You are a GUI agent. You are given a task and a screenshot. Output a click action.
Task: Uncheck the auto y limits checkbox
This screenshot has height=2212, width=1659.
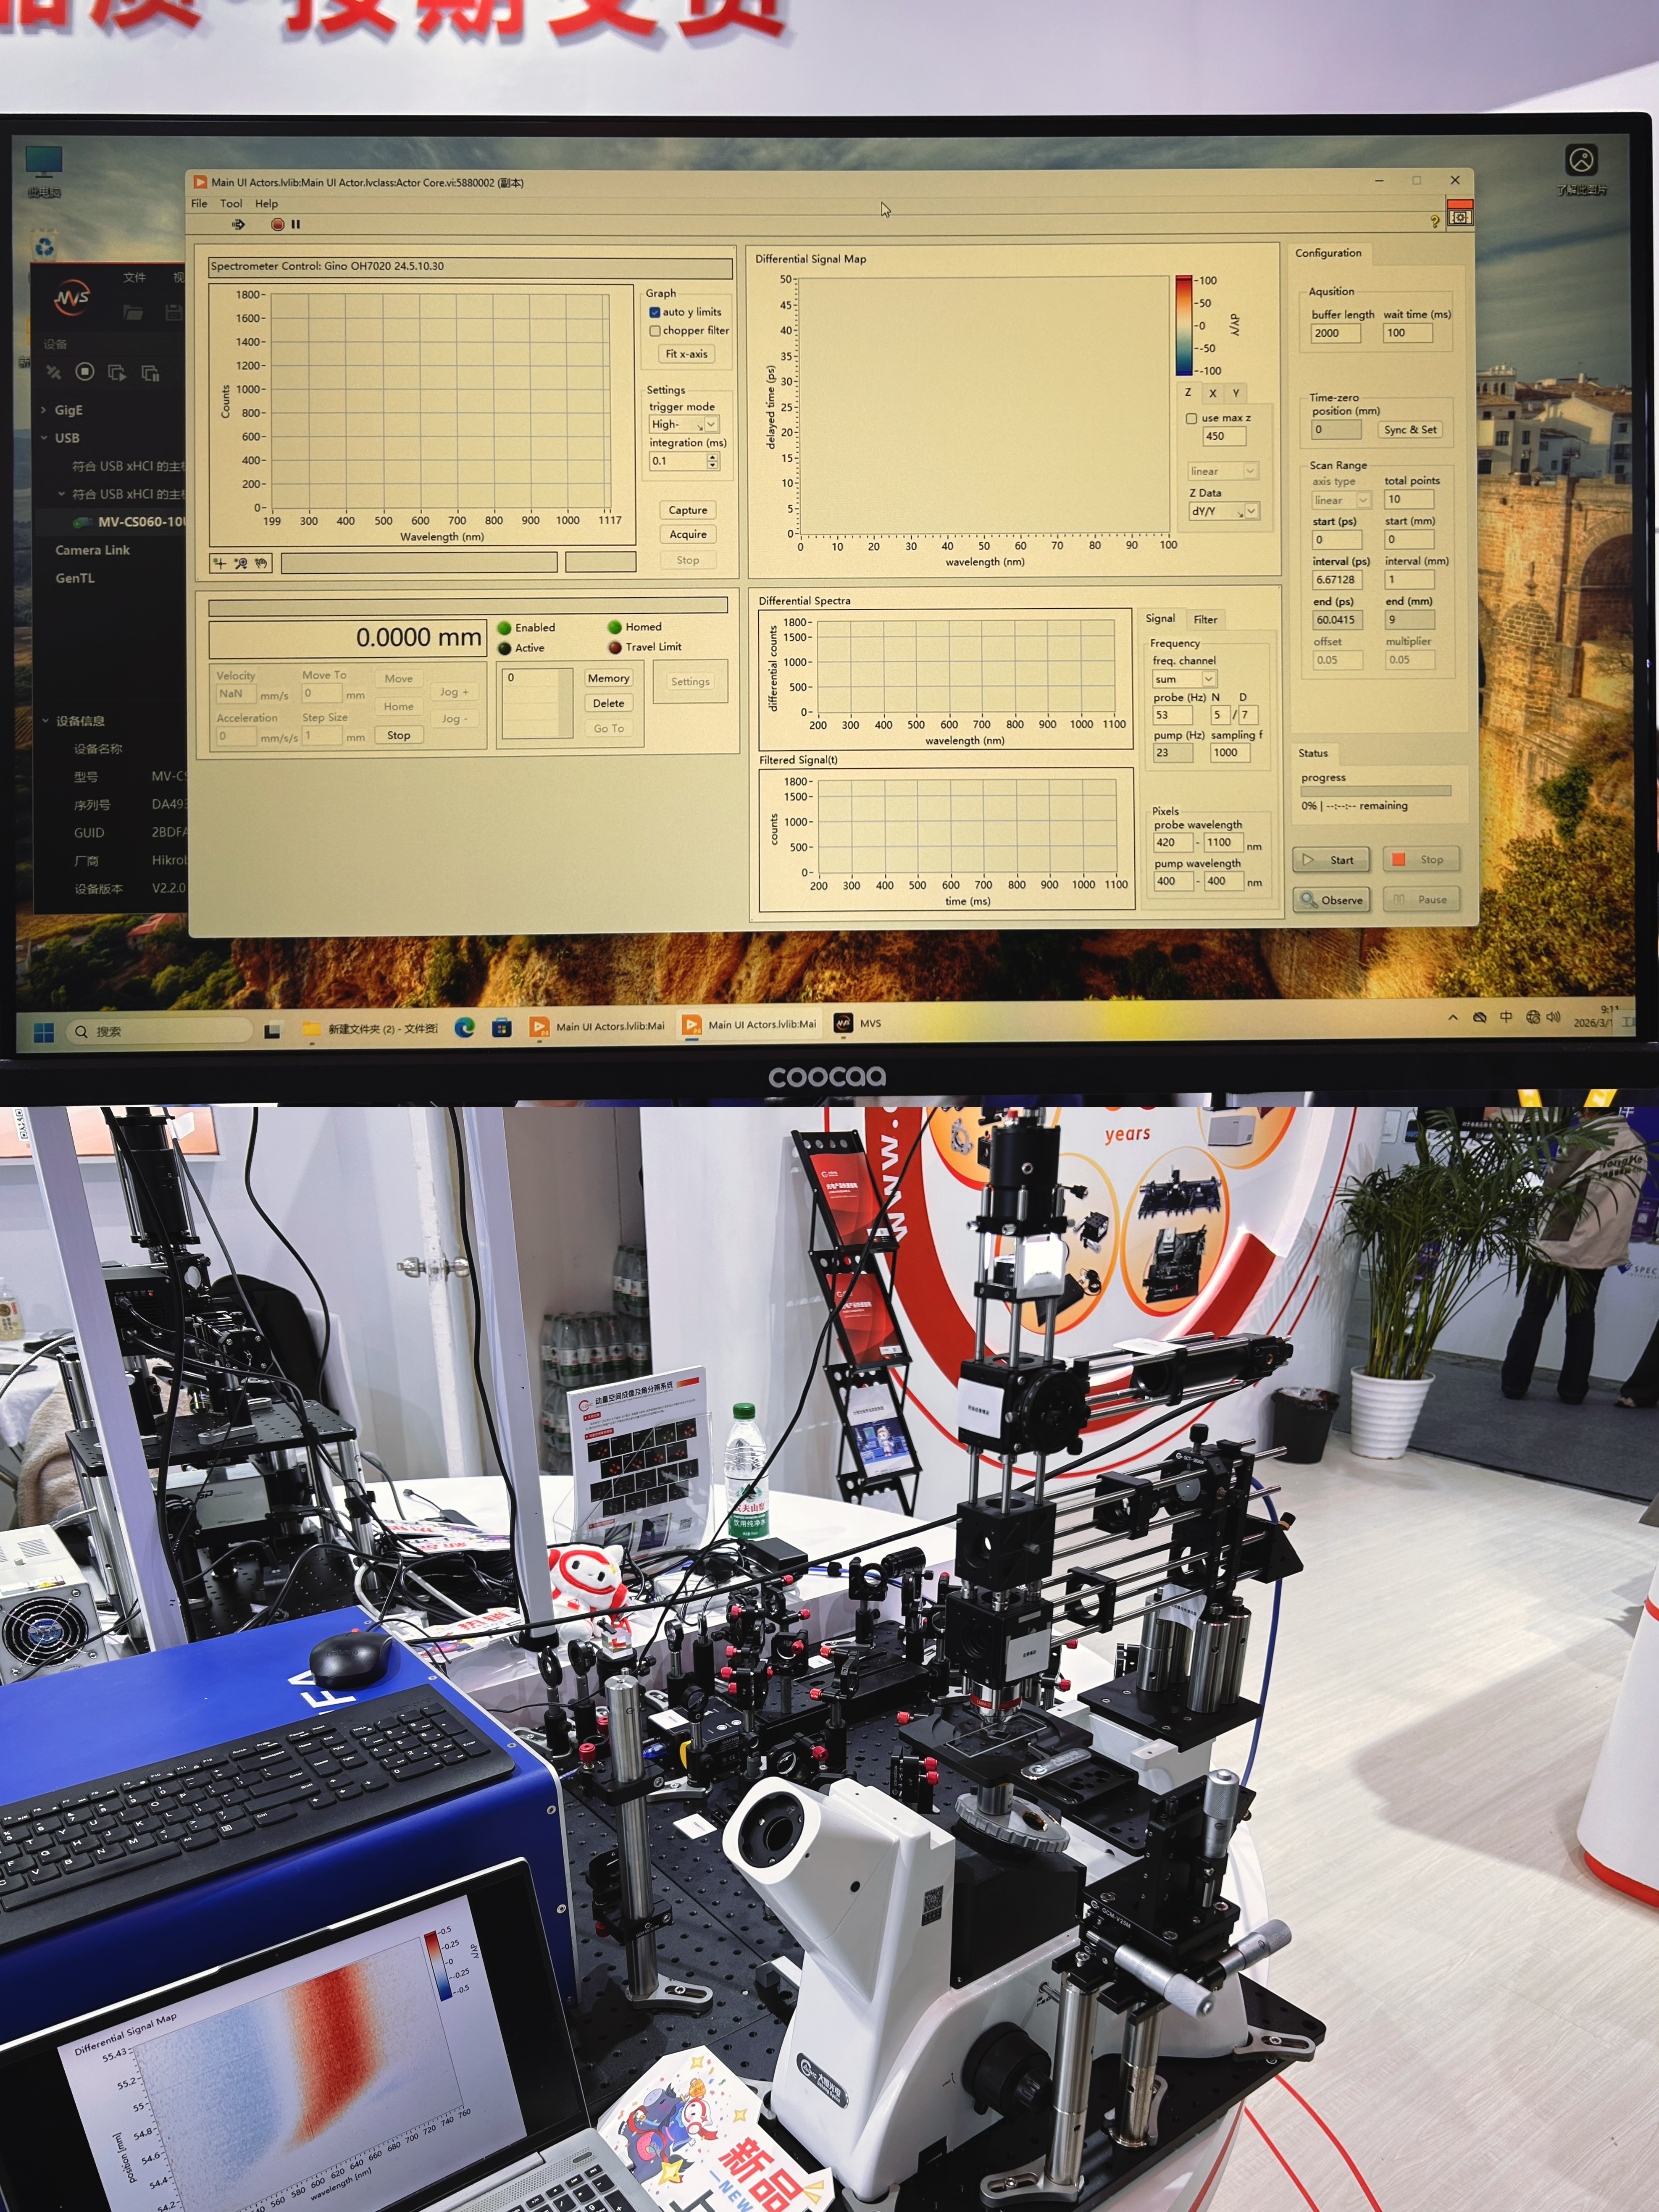pyautogui.click(x=654, y=312)
